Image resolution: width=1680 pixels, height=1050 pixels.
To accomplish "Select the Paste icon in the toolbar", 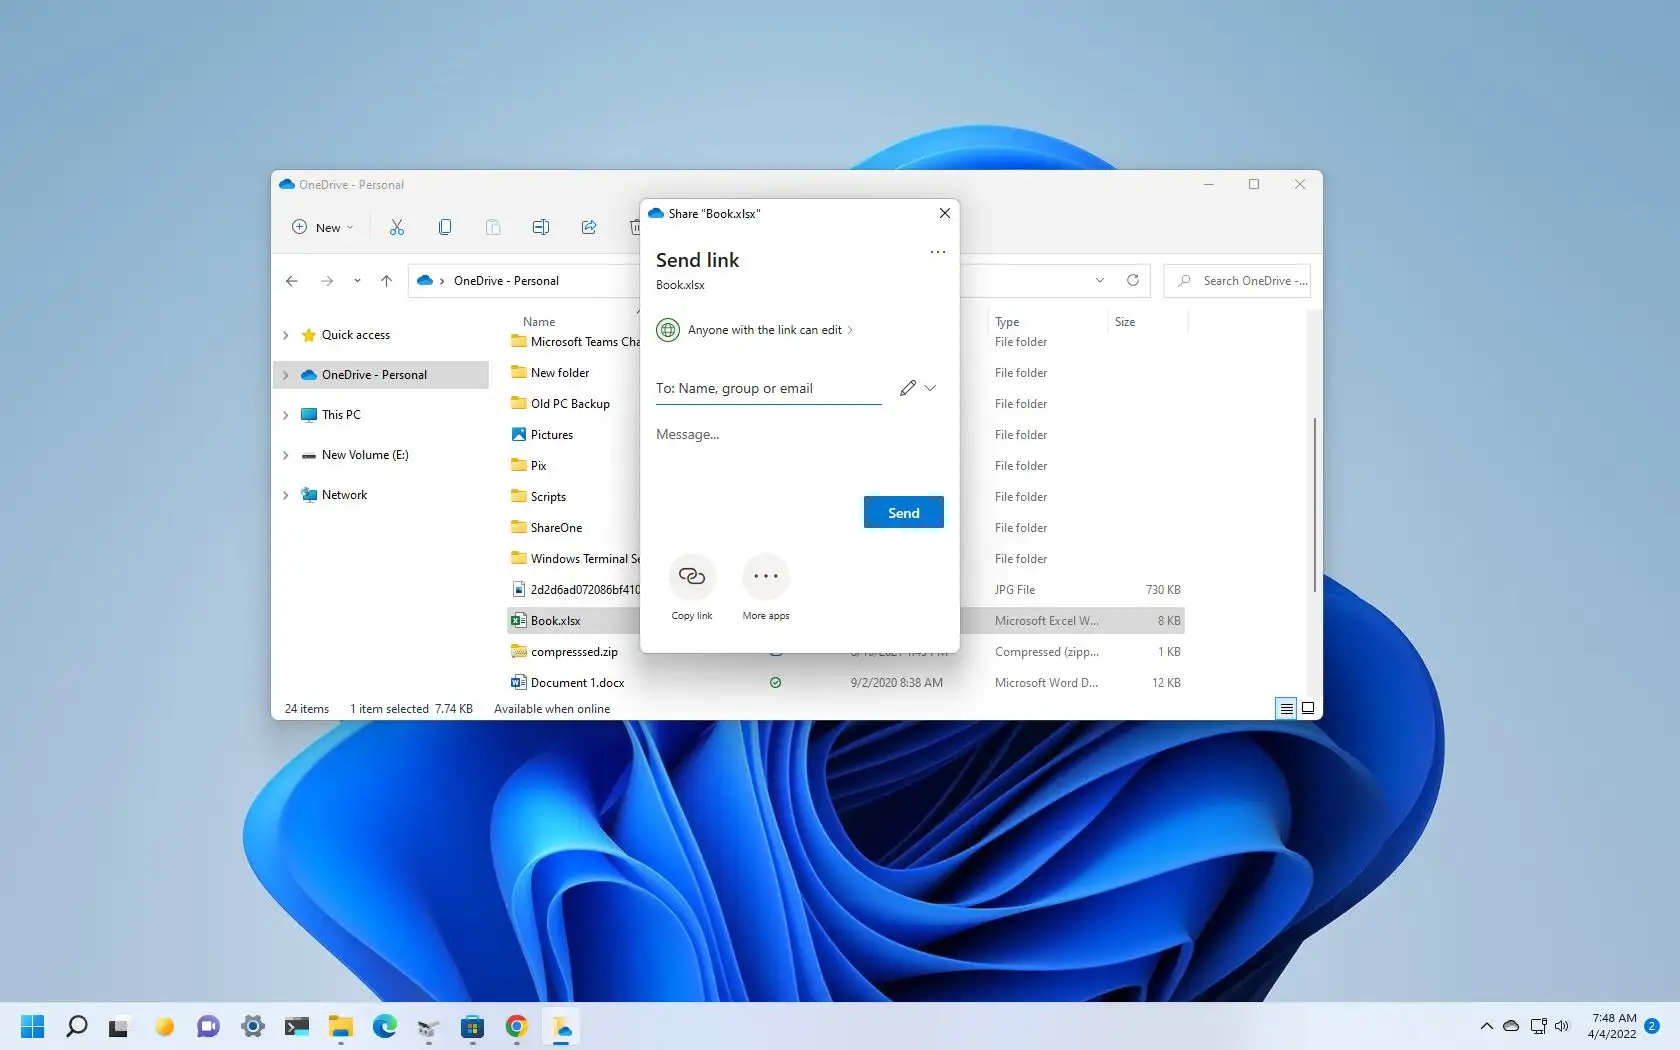I will tap(493, 227).
